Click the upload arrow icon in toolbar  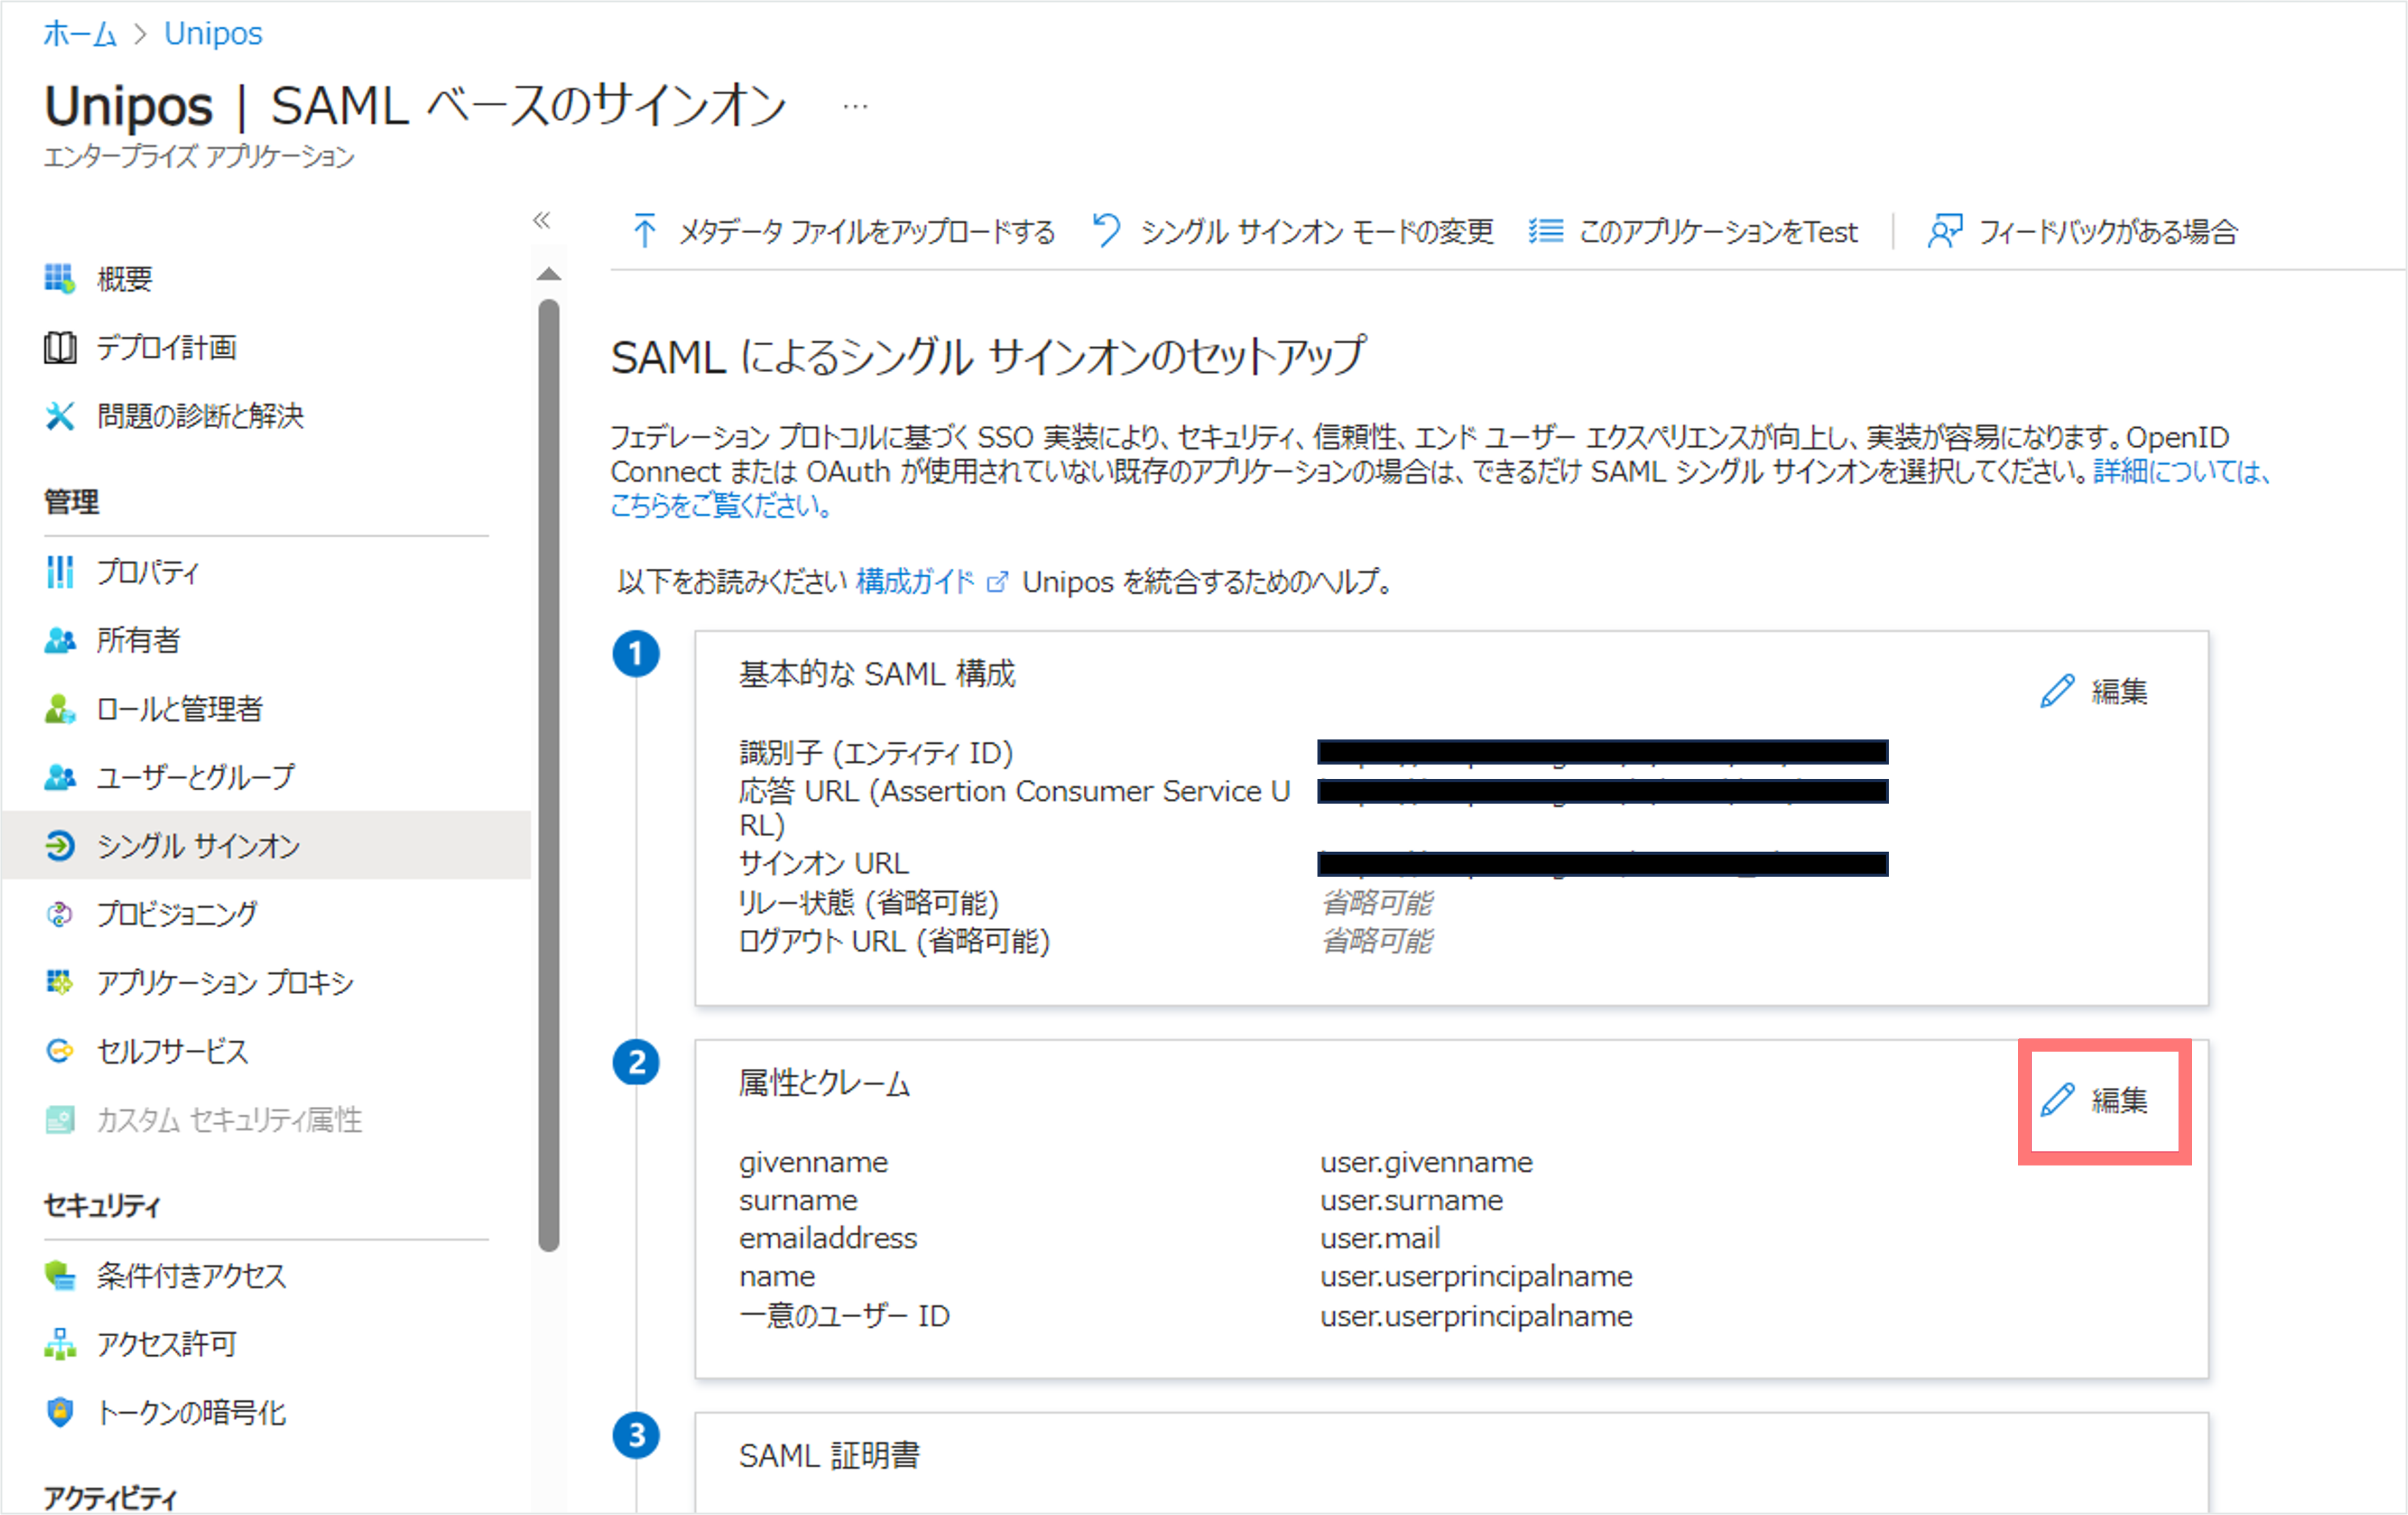645,231
